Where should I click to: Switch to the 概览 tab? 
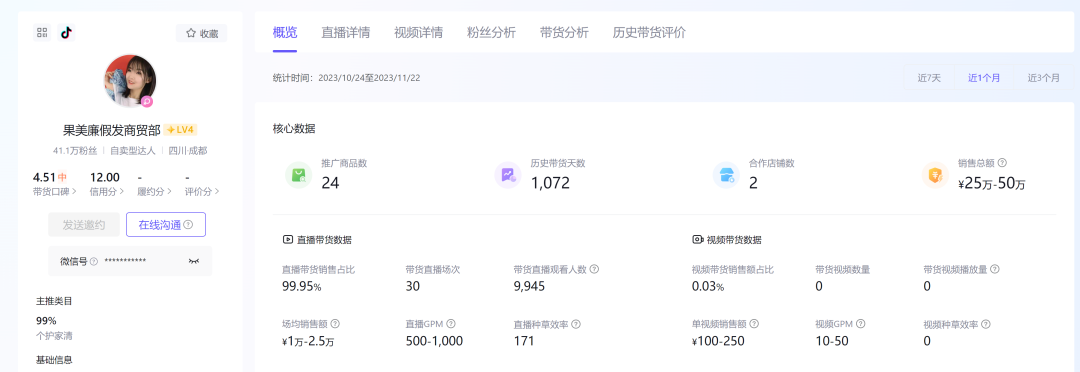point(285,32)
